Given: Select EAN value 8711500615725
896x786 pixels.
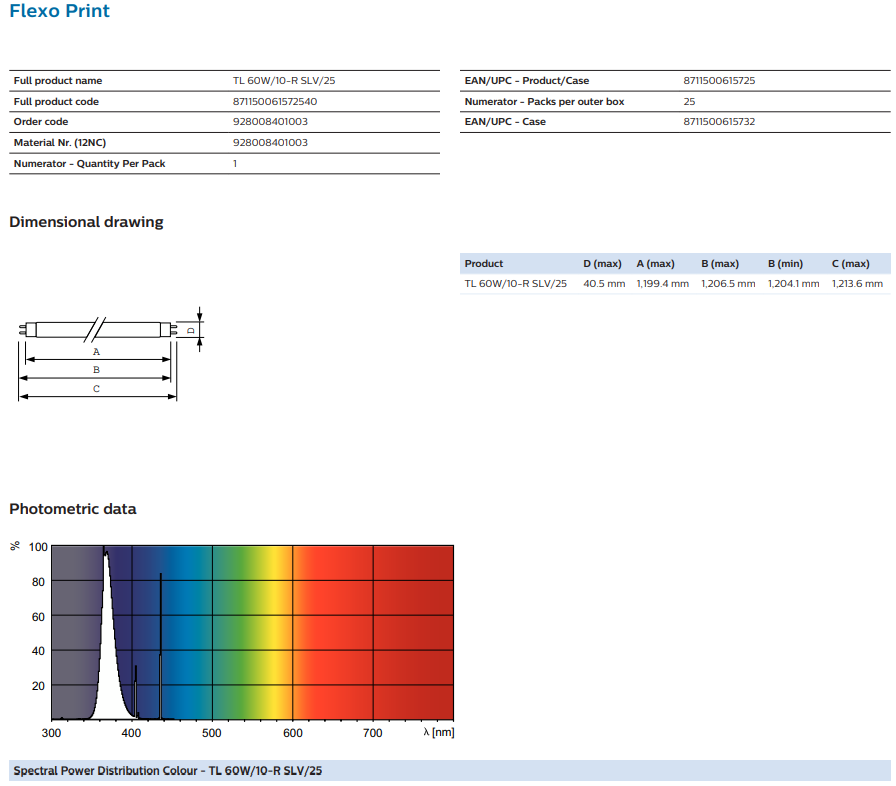Looking at the screenshot, I should tap(719, 81).
